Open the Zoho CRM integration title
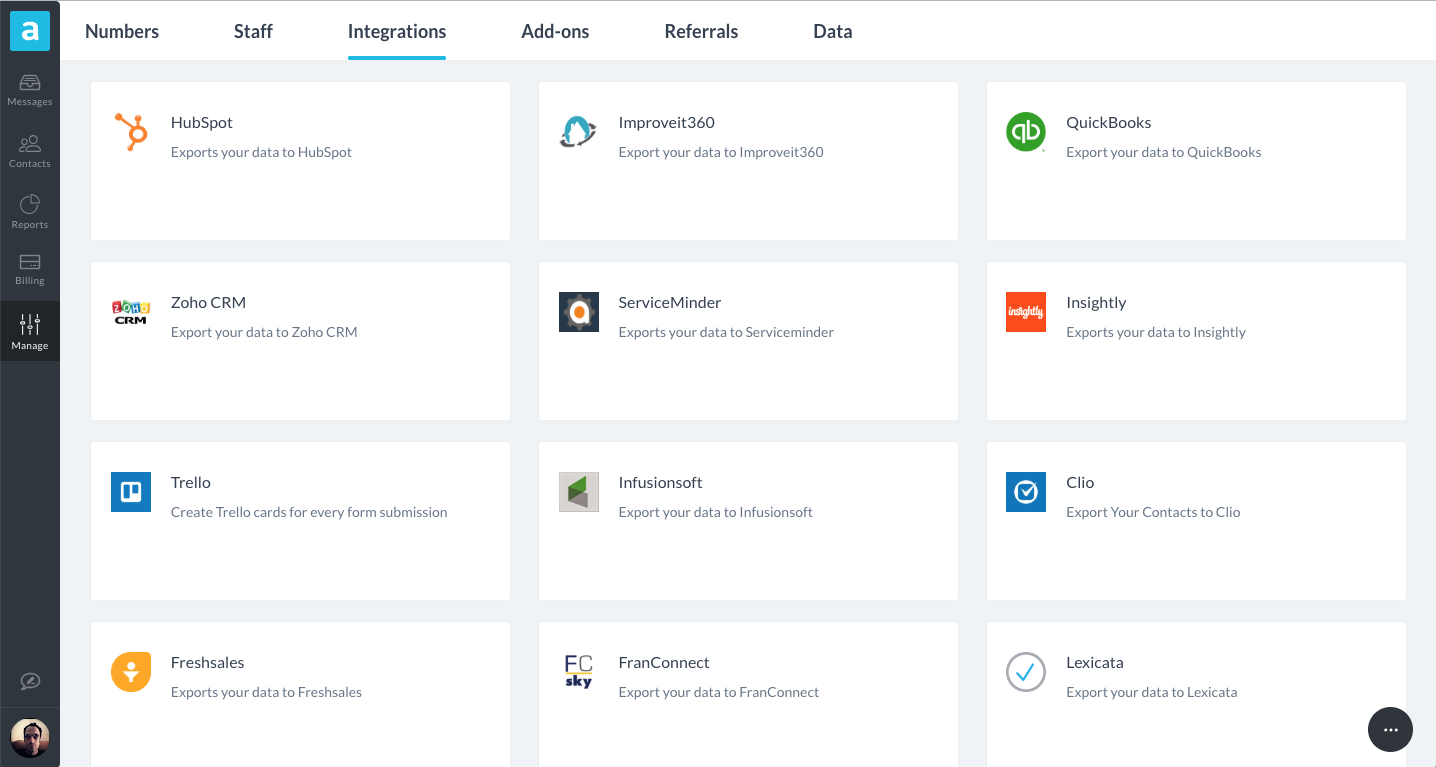This screenshot has height=767, width=1436. [208, 302]
